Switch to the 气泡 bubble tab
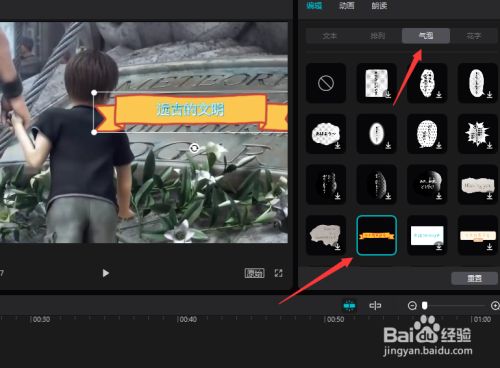 coord(426,36)
